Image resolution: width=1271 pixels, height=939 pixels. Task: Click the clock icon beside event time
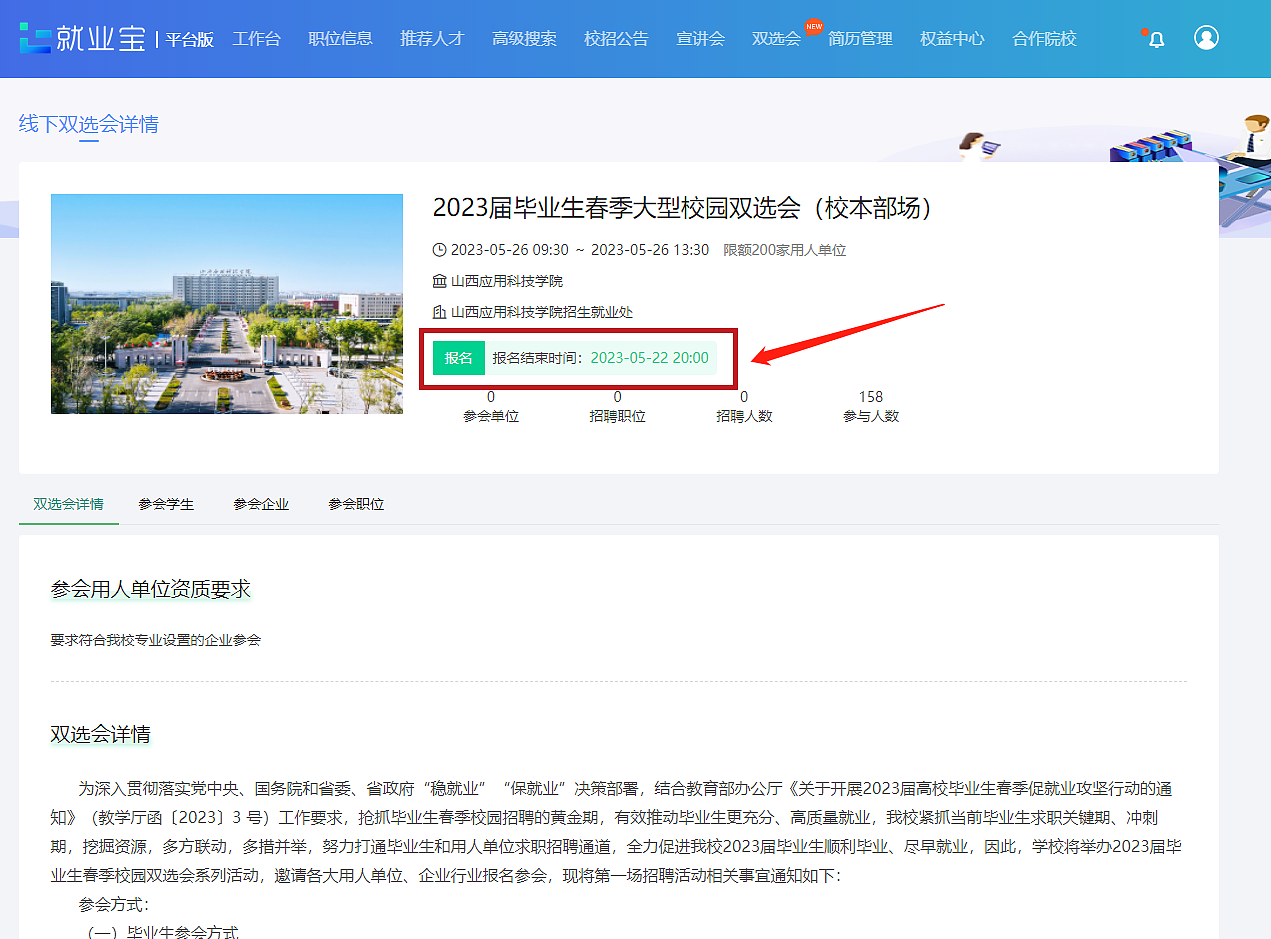pyautogui.click(x=439, y=250)
